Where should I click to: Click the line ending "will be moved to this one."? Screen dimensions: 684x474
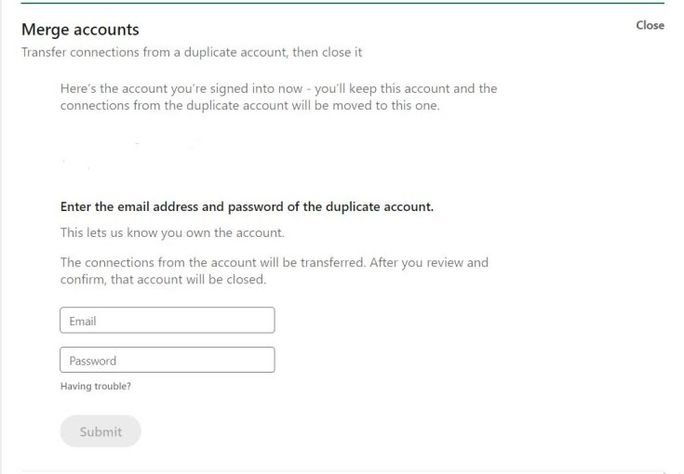click(x=249, y=106)
